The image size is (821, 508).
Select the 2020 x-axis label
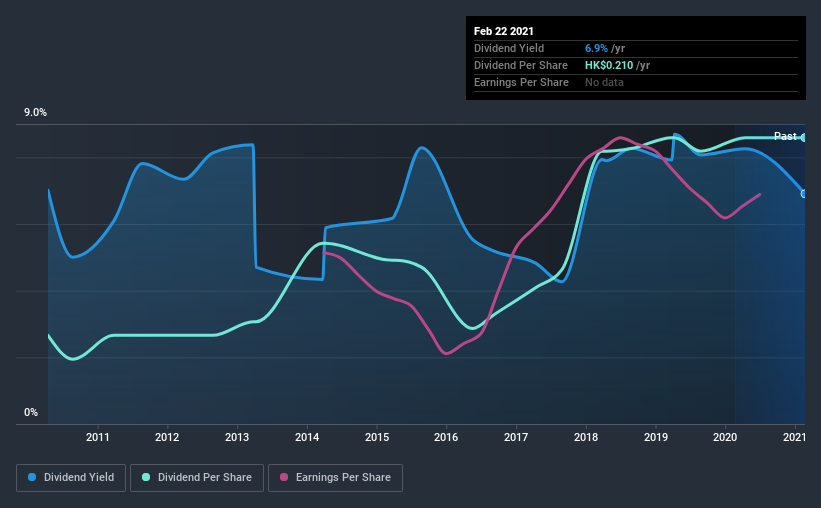tap(725, 437)
